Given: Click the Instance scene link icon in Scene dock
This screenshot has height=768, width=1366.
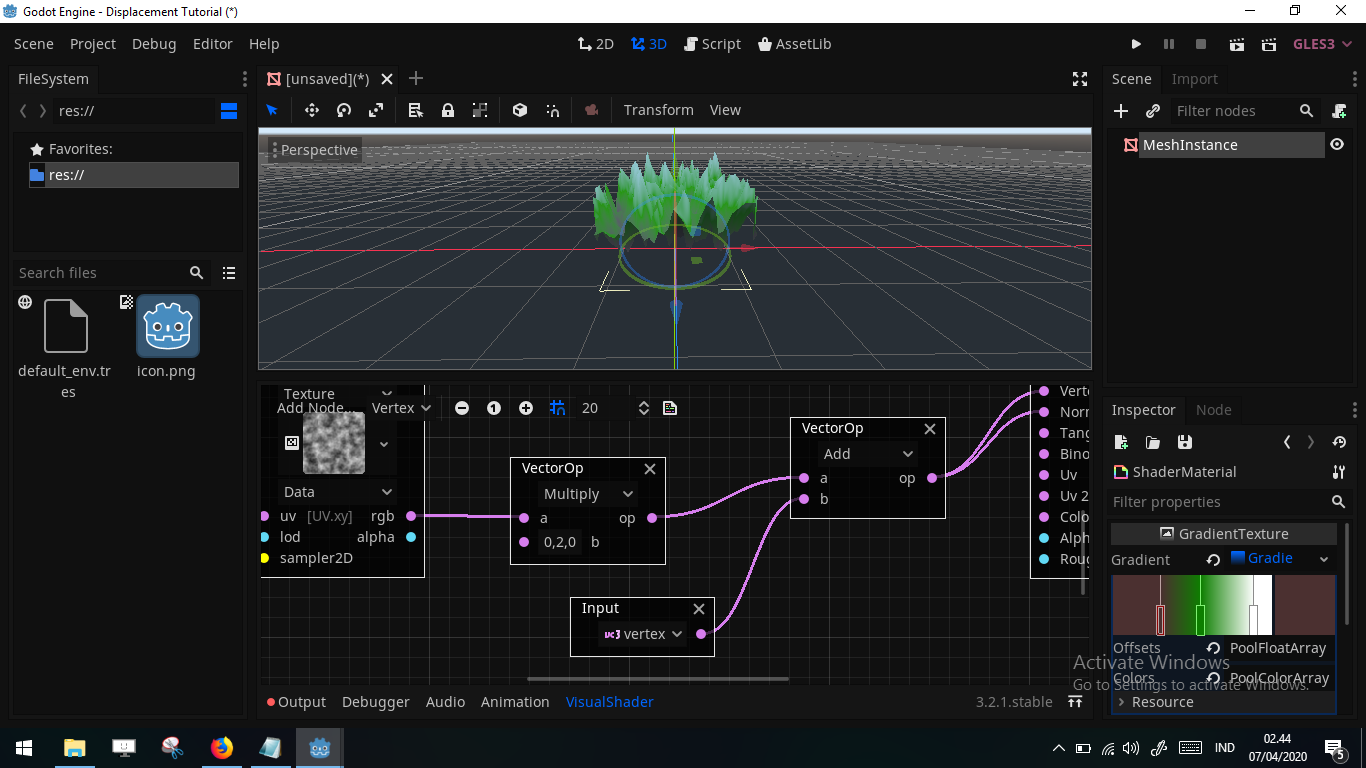Looking at the screenshot, I should (1152, 111).
